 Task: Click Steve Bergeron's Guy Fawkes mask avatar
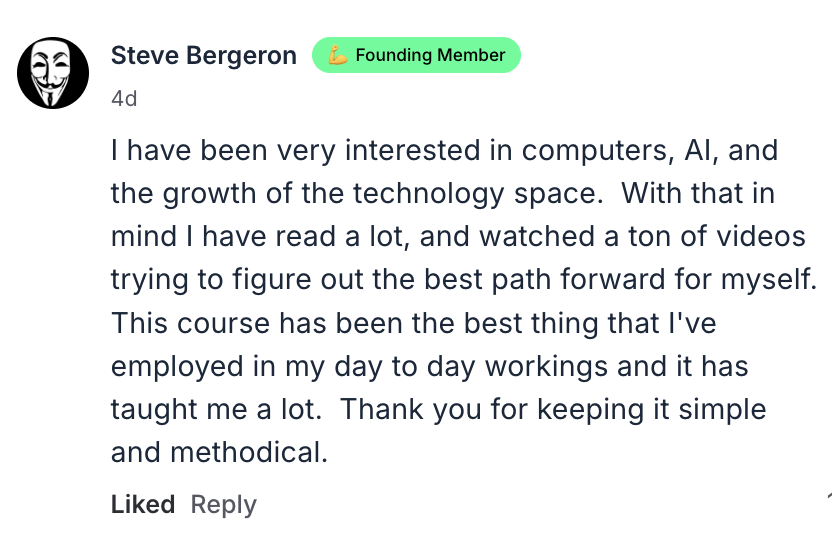point(53,73)
